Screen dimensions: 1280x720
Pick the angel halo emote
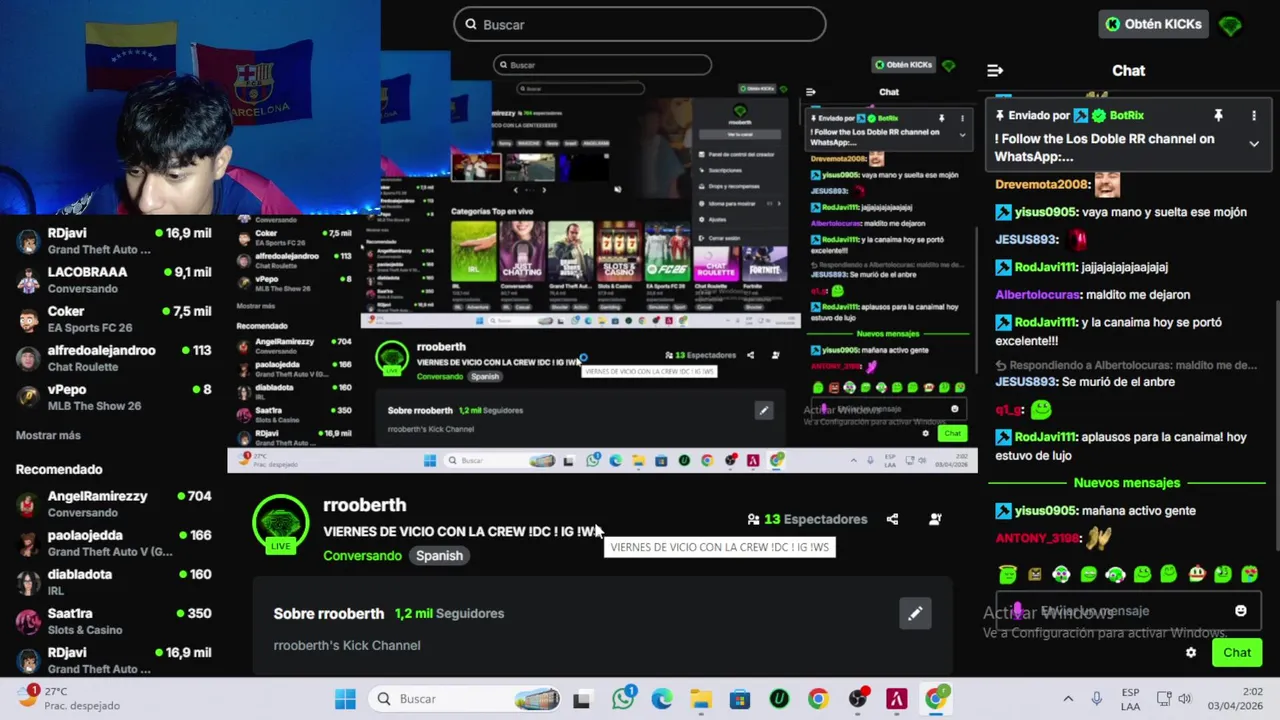coord(1008,573)
